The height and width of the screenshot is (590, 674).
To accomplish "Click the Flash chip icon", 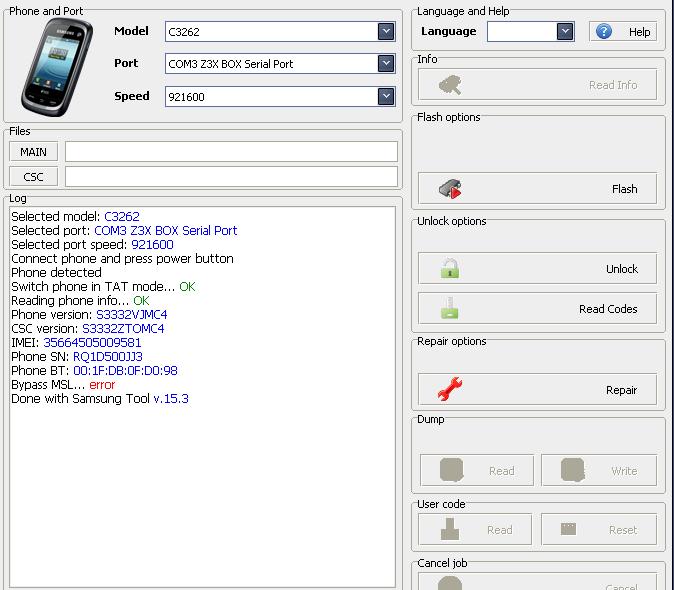I will point(450,189).
